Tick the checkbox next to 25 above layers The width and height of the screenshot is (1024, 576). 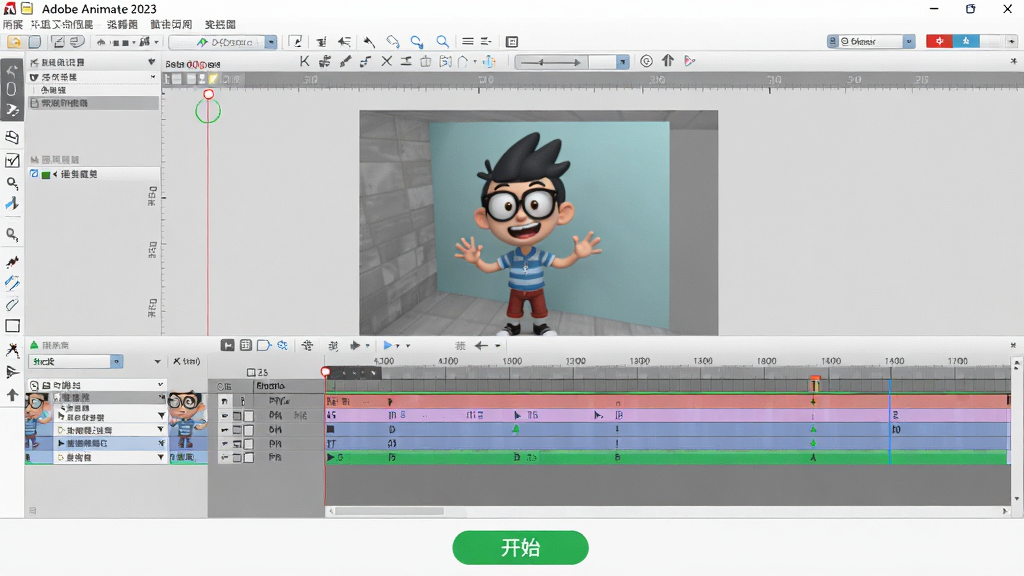(251, 372)
